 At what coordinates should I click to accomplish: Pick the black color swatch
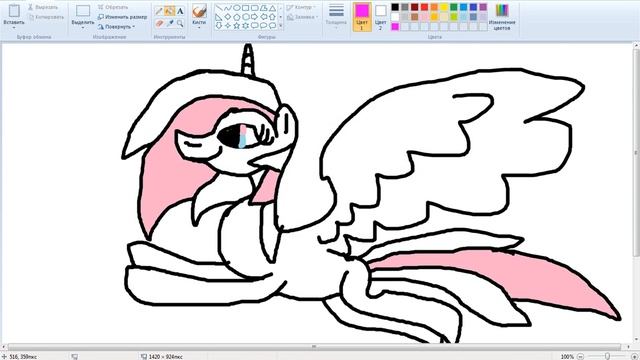click(395, 7)
